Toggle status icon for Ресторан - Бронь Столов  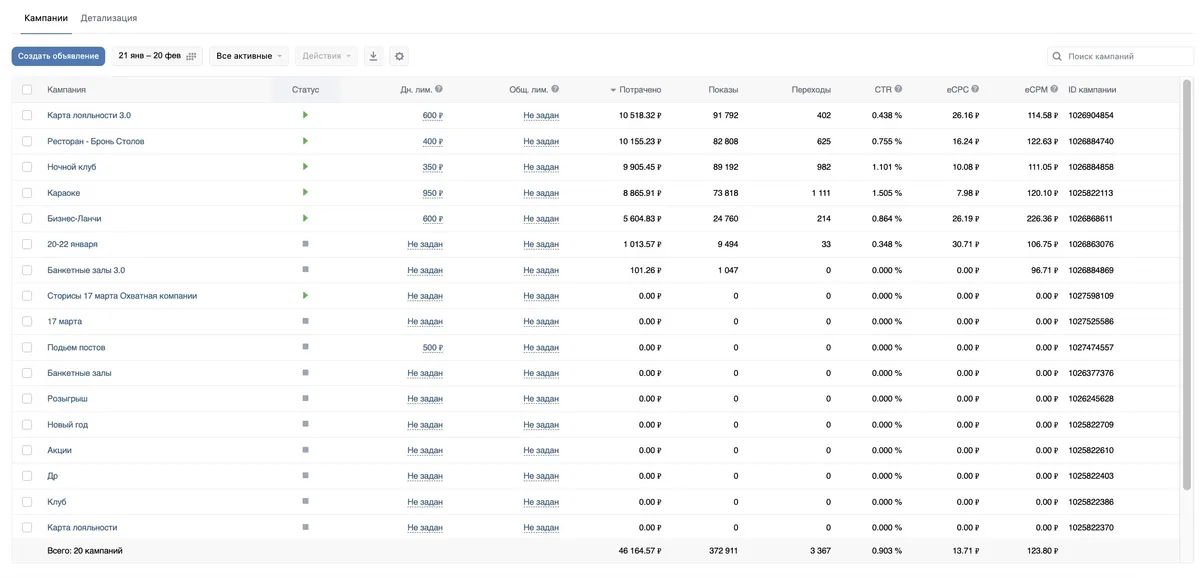(x=305, y=141)
